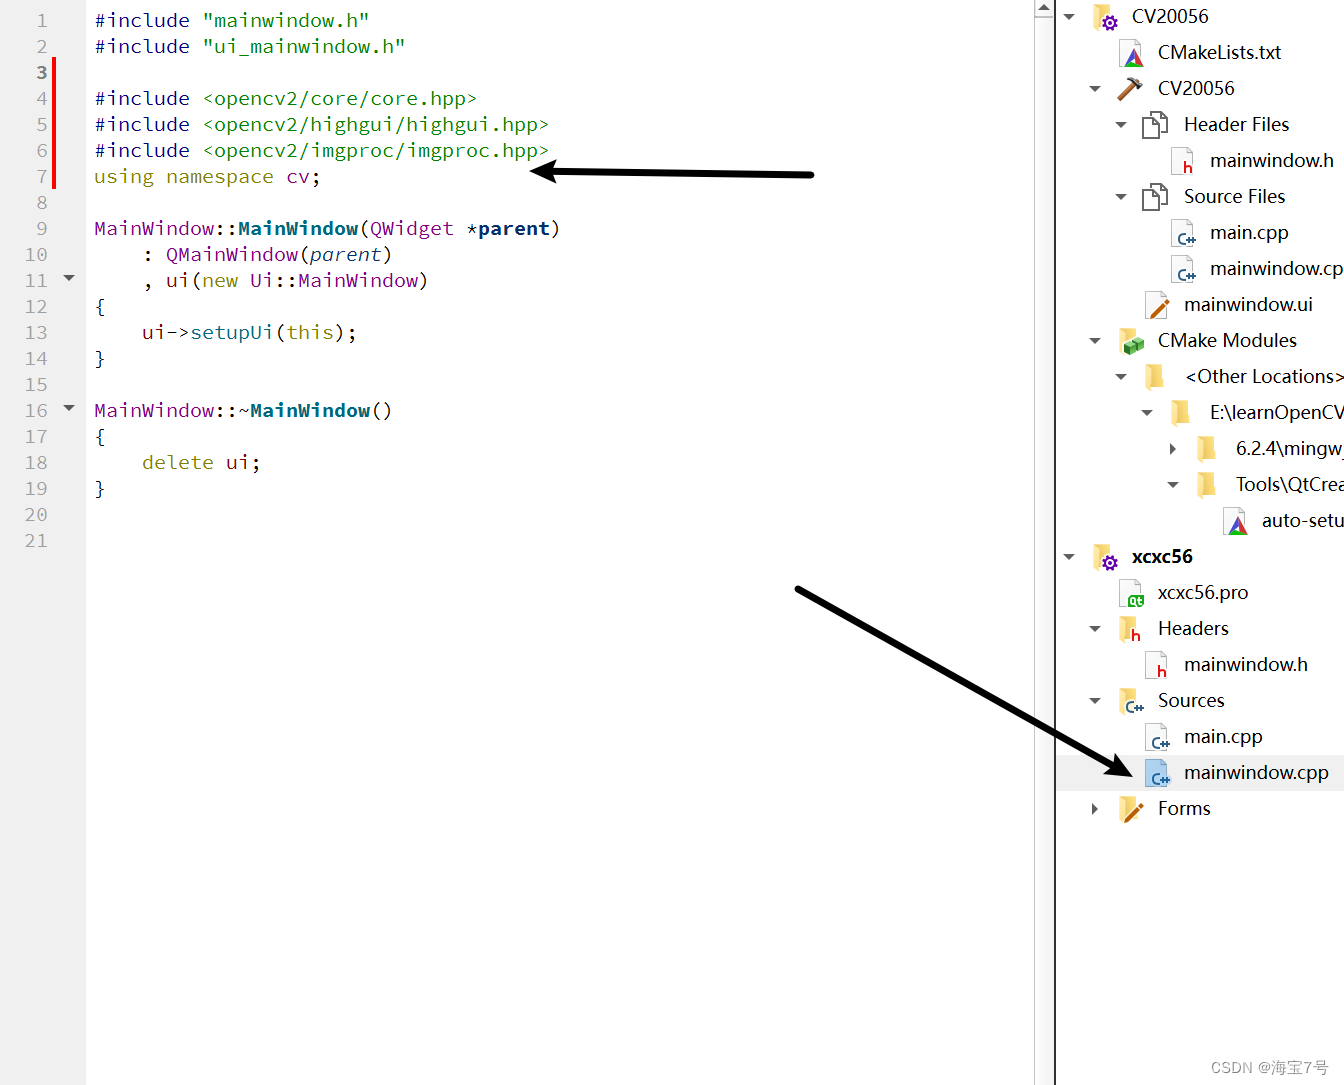Collapse the Header Files node
Viewport: 1344px width, 1085px height.
click(1121, 125)
